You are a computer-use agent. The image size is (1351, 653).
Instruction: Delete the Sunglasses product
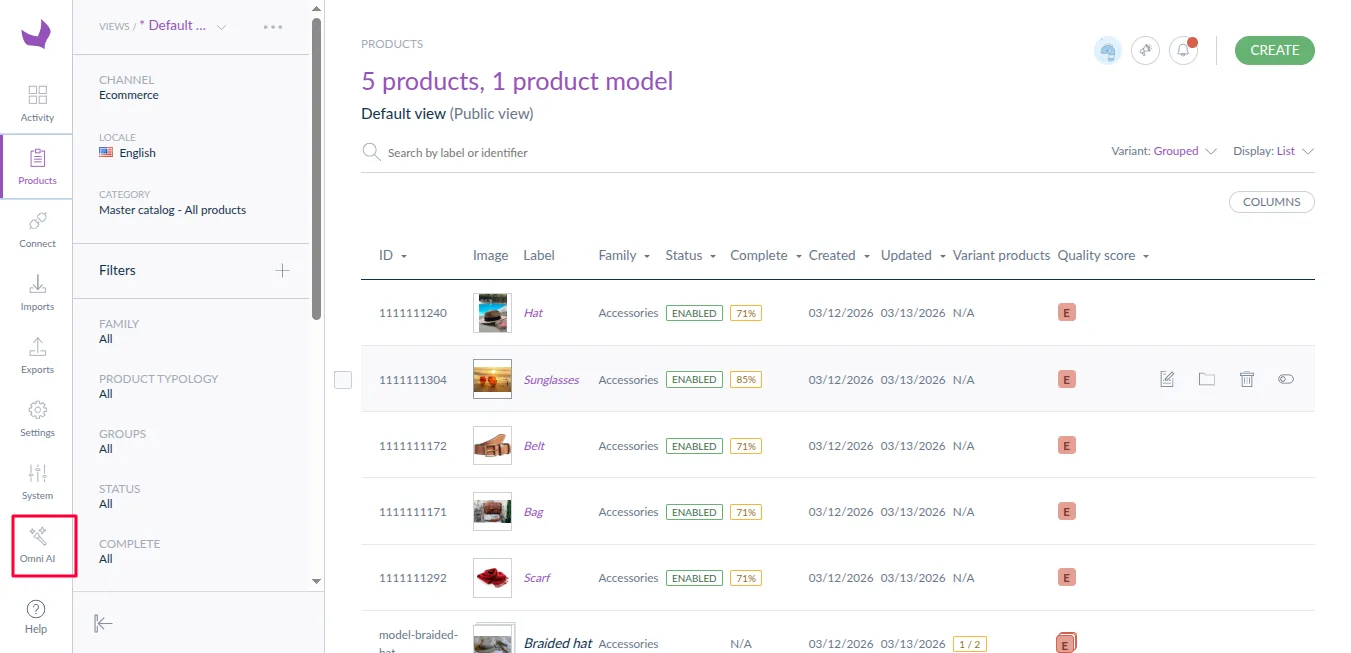tap(1246, 379)
